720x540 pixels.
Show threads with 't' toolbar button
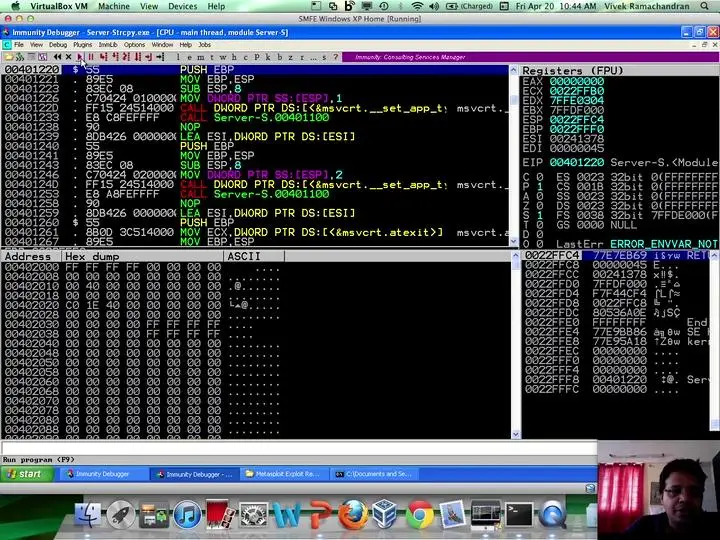click(212, 57)
